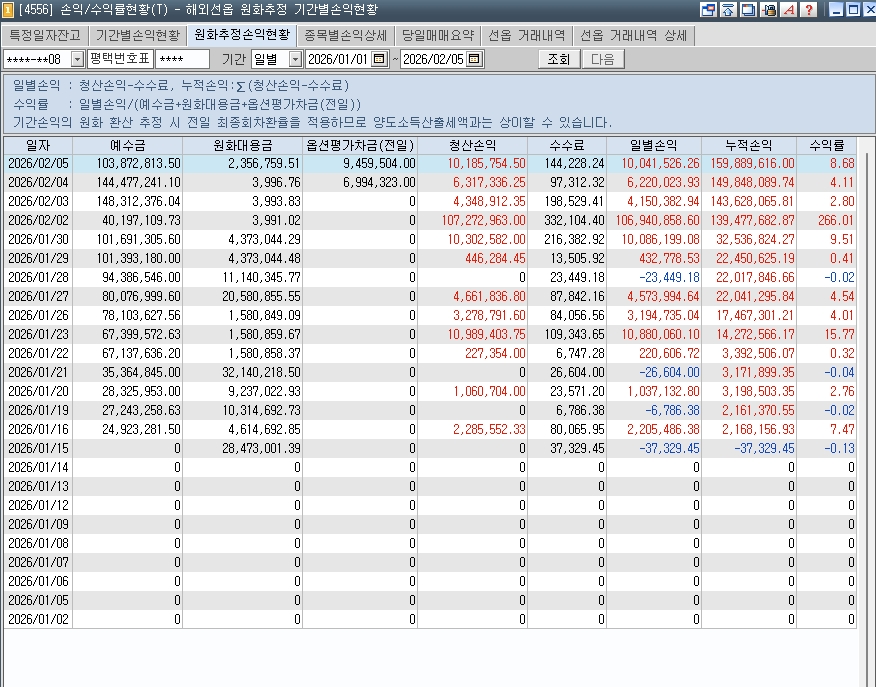The image size is (876, 687).
Task: Click the always-on-top arrow icon
Action: pyautogui.click(x=728, y=9)
